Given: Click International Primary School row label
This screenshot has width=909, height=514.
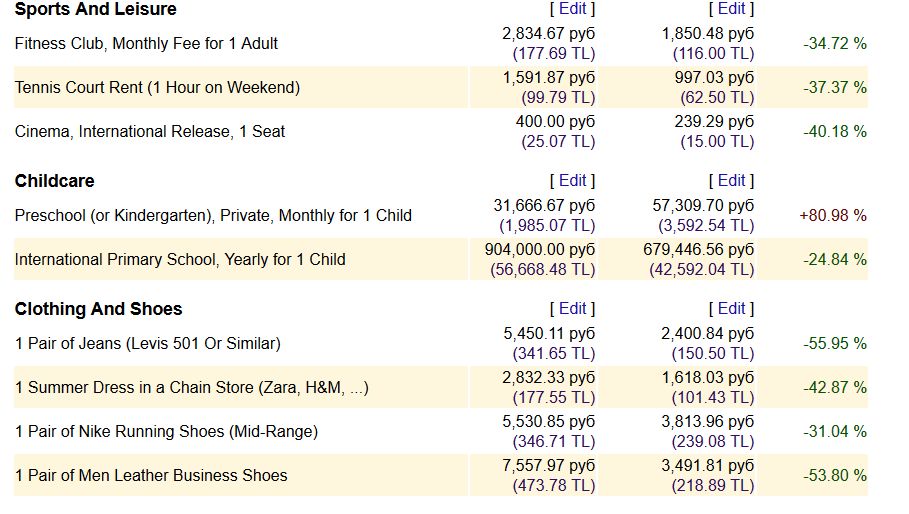Looking at the screenshot, I should click(x=180, y=260).
